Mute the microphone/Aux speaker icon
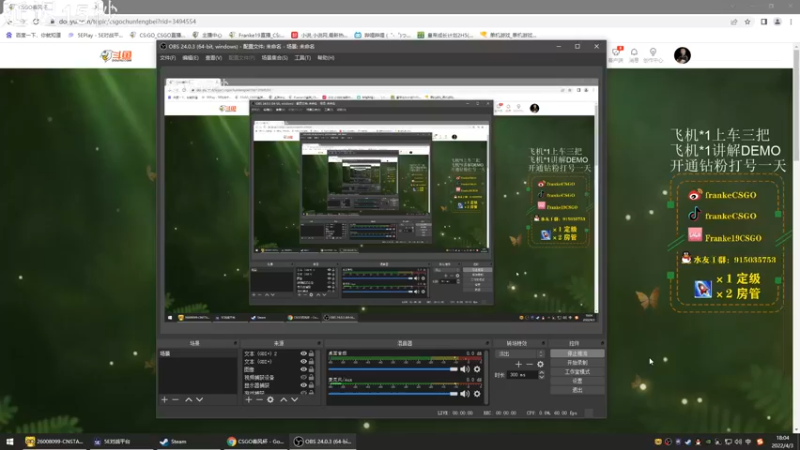 (x=465, y=393)
